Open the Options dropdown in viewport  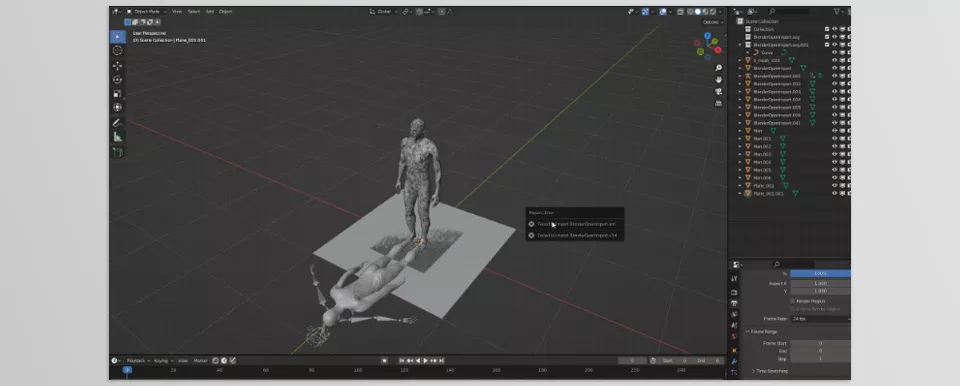(x=712, y=22)
